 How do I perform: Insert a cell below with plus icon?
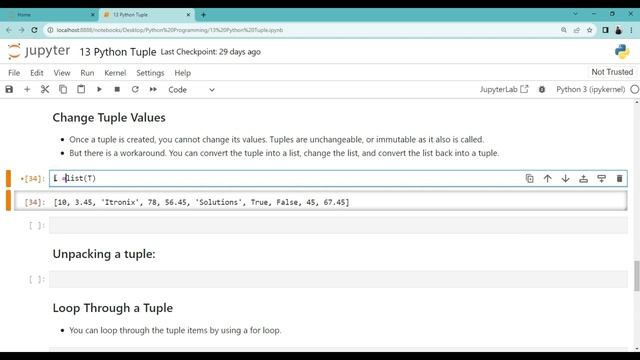point(27,89)
